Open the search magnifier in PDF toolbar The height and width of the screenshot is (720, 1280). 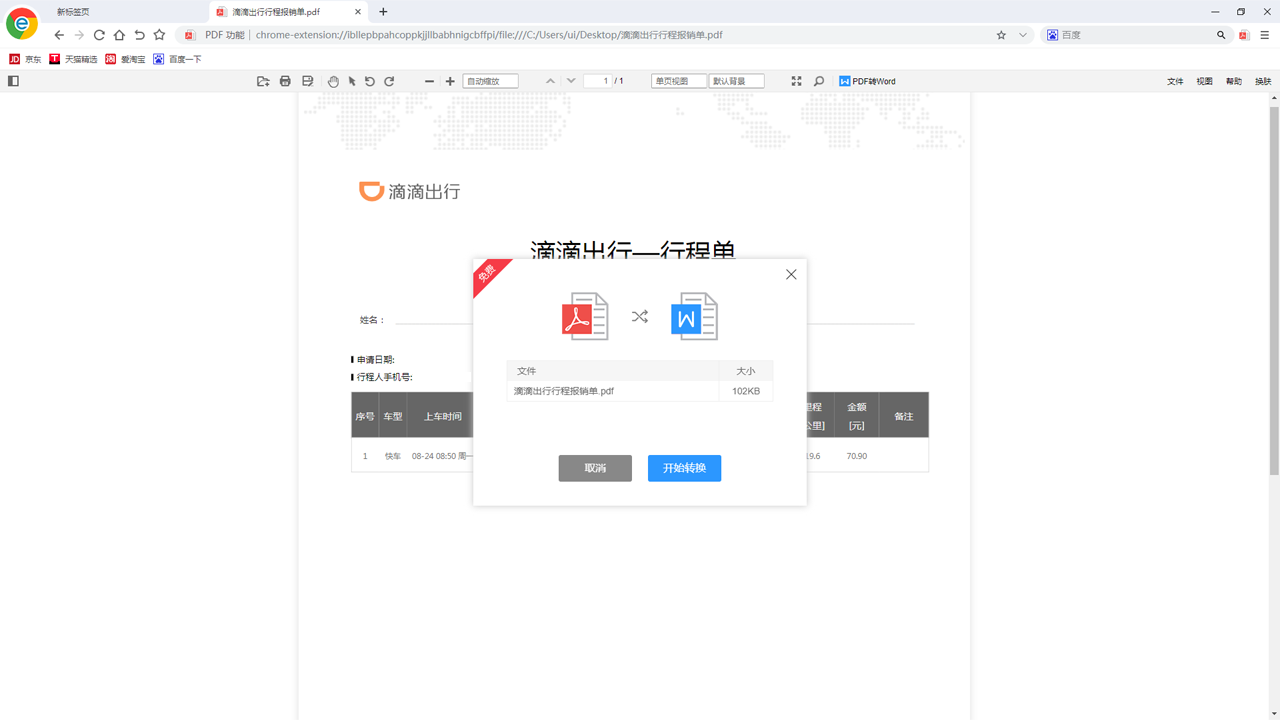819,81
